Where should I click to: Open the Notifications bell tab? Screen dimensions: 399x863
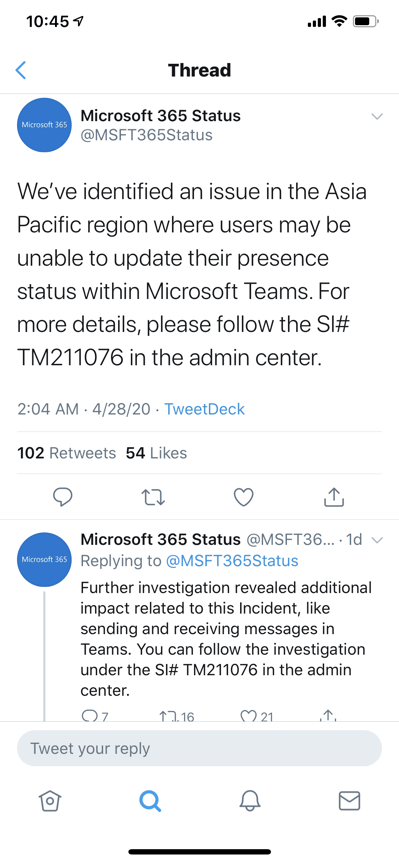pyautogui.click(x=249, y=801)
